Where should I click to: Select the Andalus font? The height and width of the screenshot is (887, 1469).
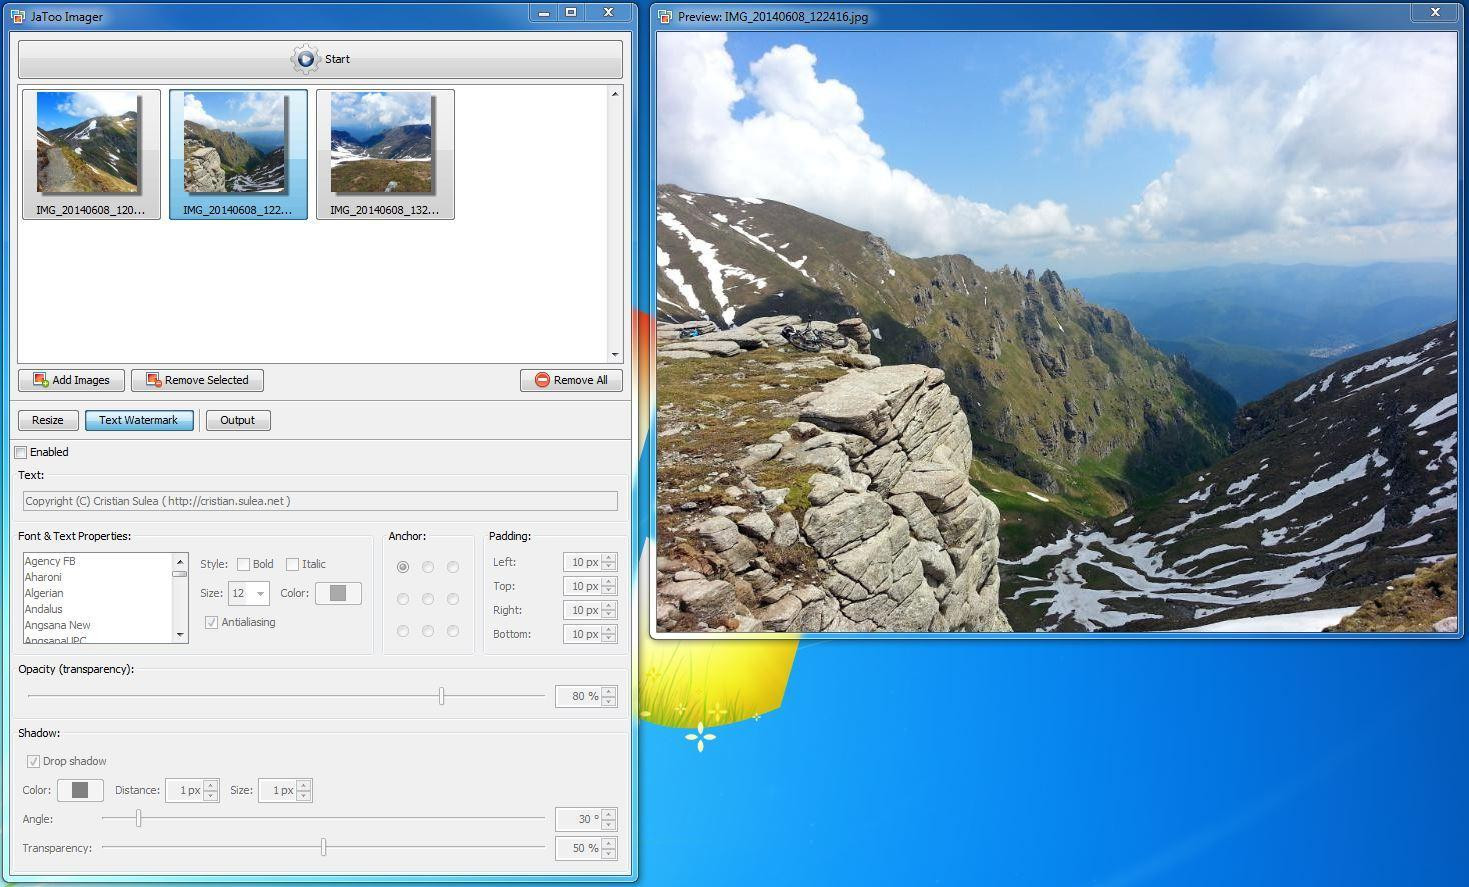click(x=44, y=609)
